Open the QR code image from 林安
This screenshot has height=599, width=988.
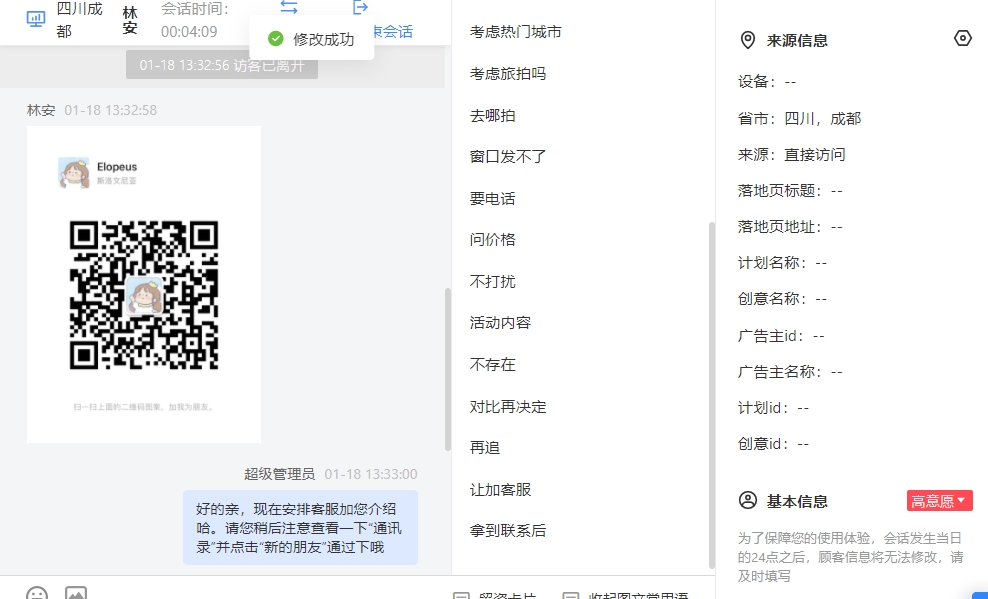pyautogui.click(x=144, y=285)
